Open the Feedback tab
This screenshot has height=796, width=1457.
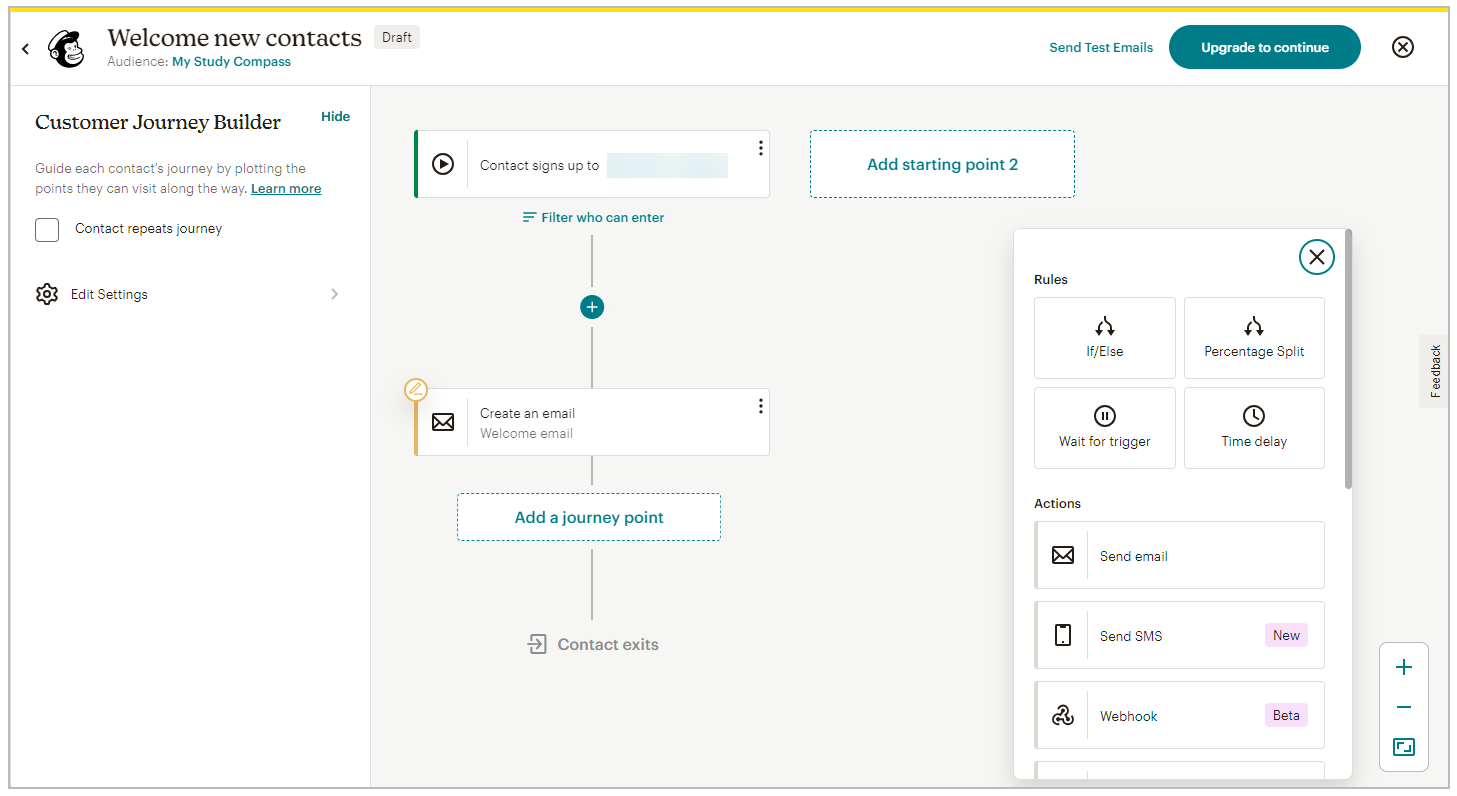click(1434, 371)
